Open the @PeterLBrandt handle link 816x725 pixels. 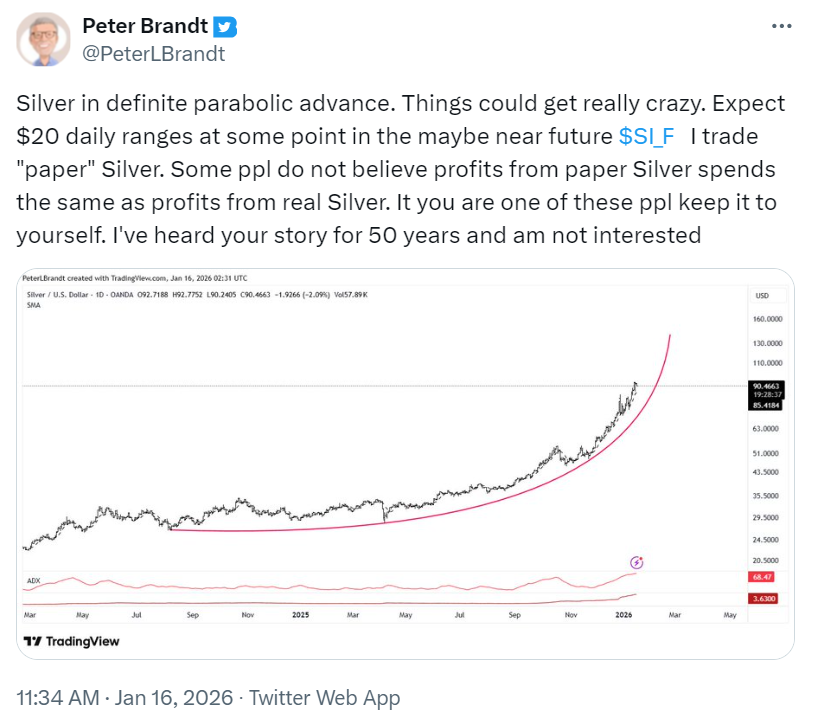tap(153, 53)
